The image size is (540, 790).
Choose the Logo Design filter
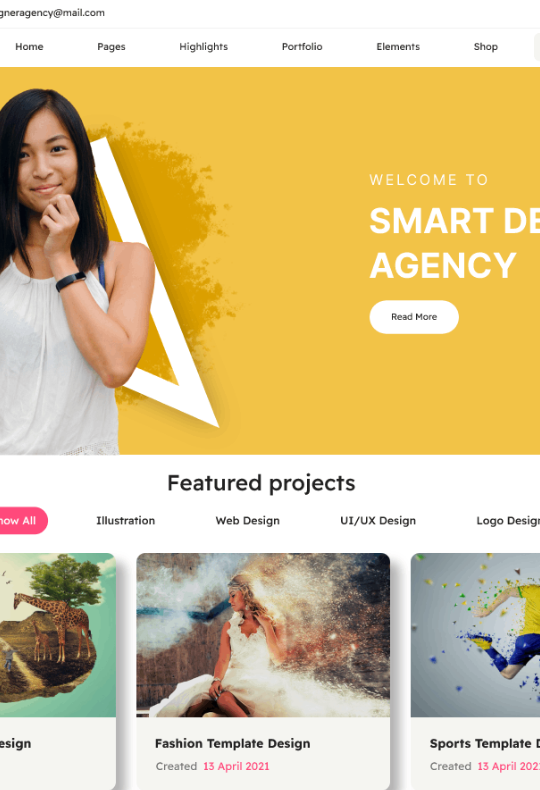[508, 520]
